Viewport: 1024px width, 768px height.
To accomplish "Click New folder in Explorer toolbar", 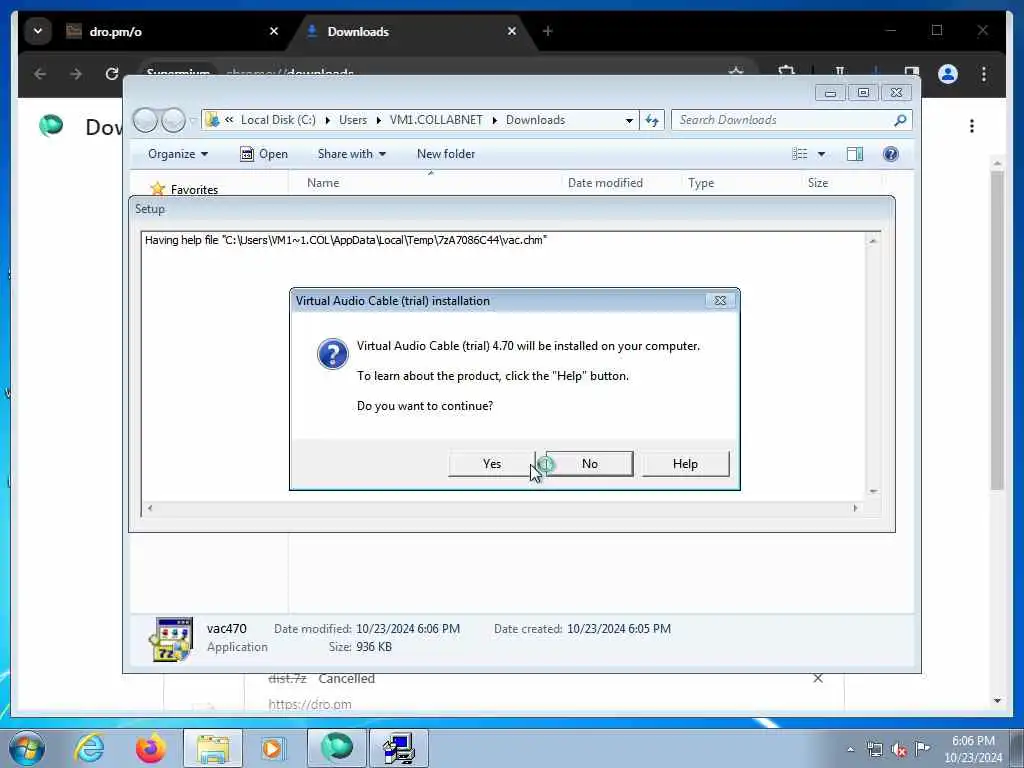I will point(446,154).
